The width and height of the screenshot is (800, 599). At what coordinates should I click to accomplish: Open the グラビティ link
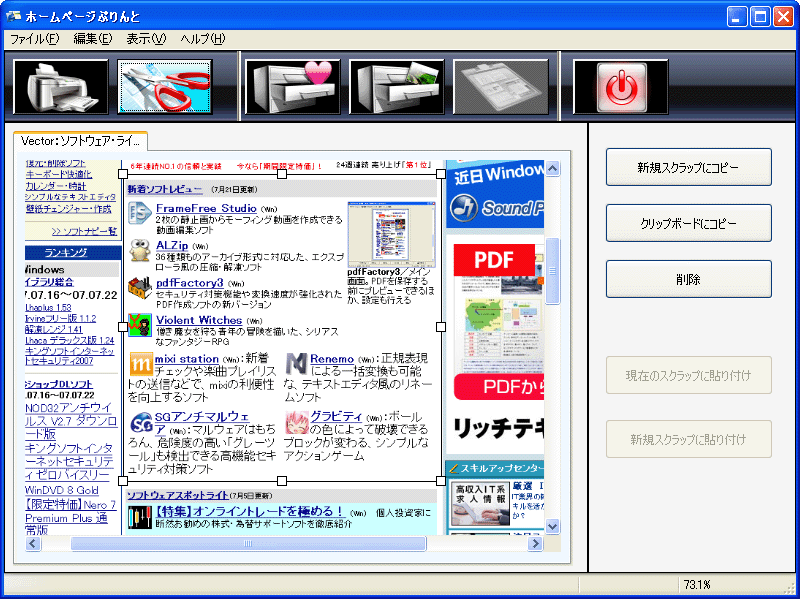click(x=336, y=416)
